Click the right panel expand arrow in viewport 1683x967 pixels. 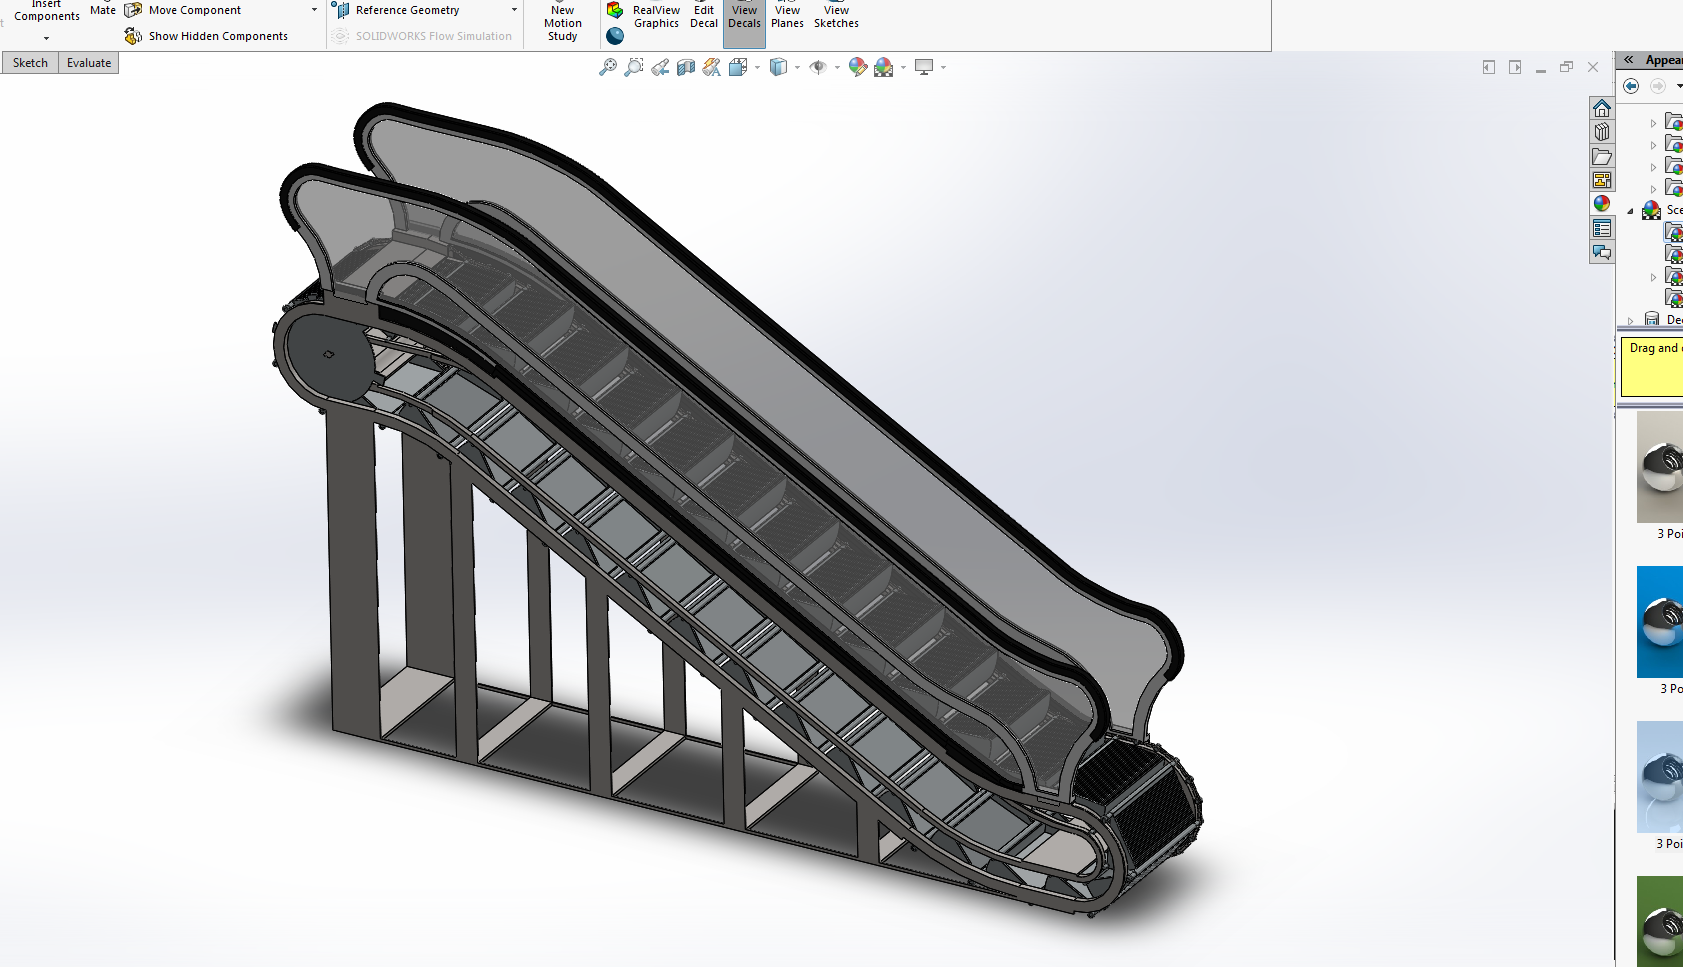click(1515, 67)
